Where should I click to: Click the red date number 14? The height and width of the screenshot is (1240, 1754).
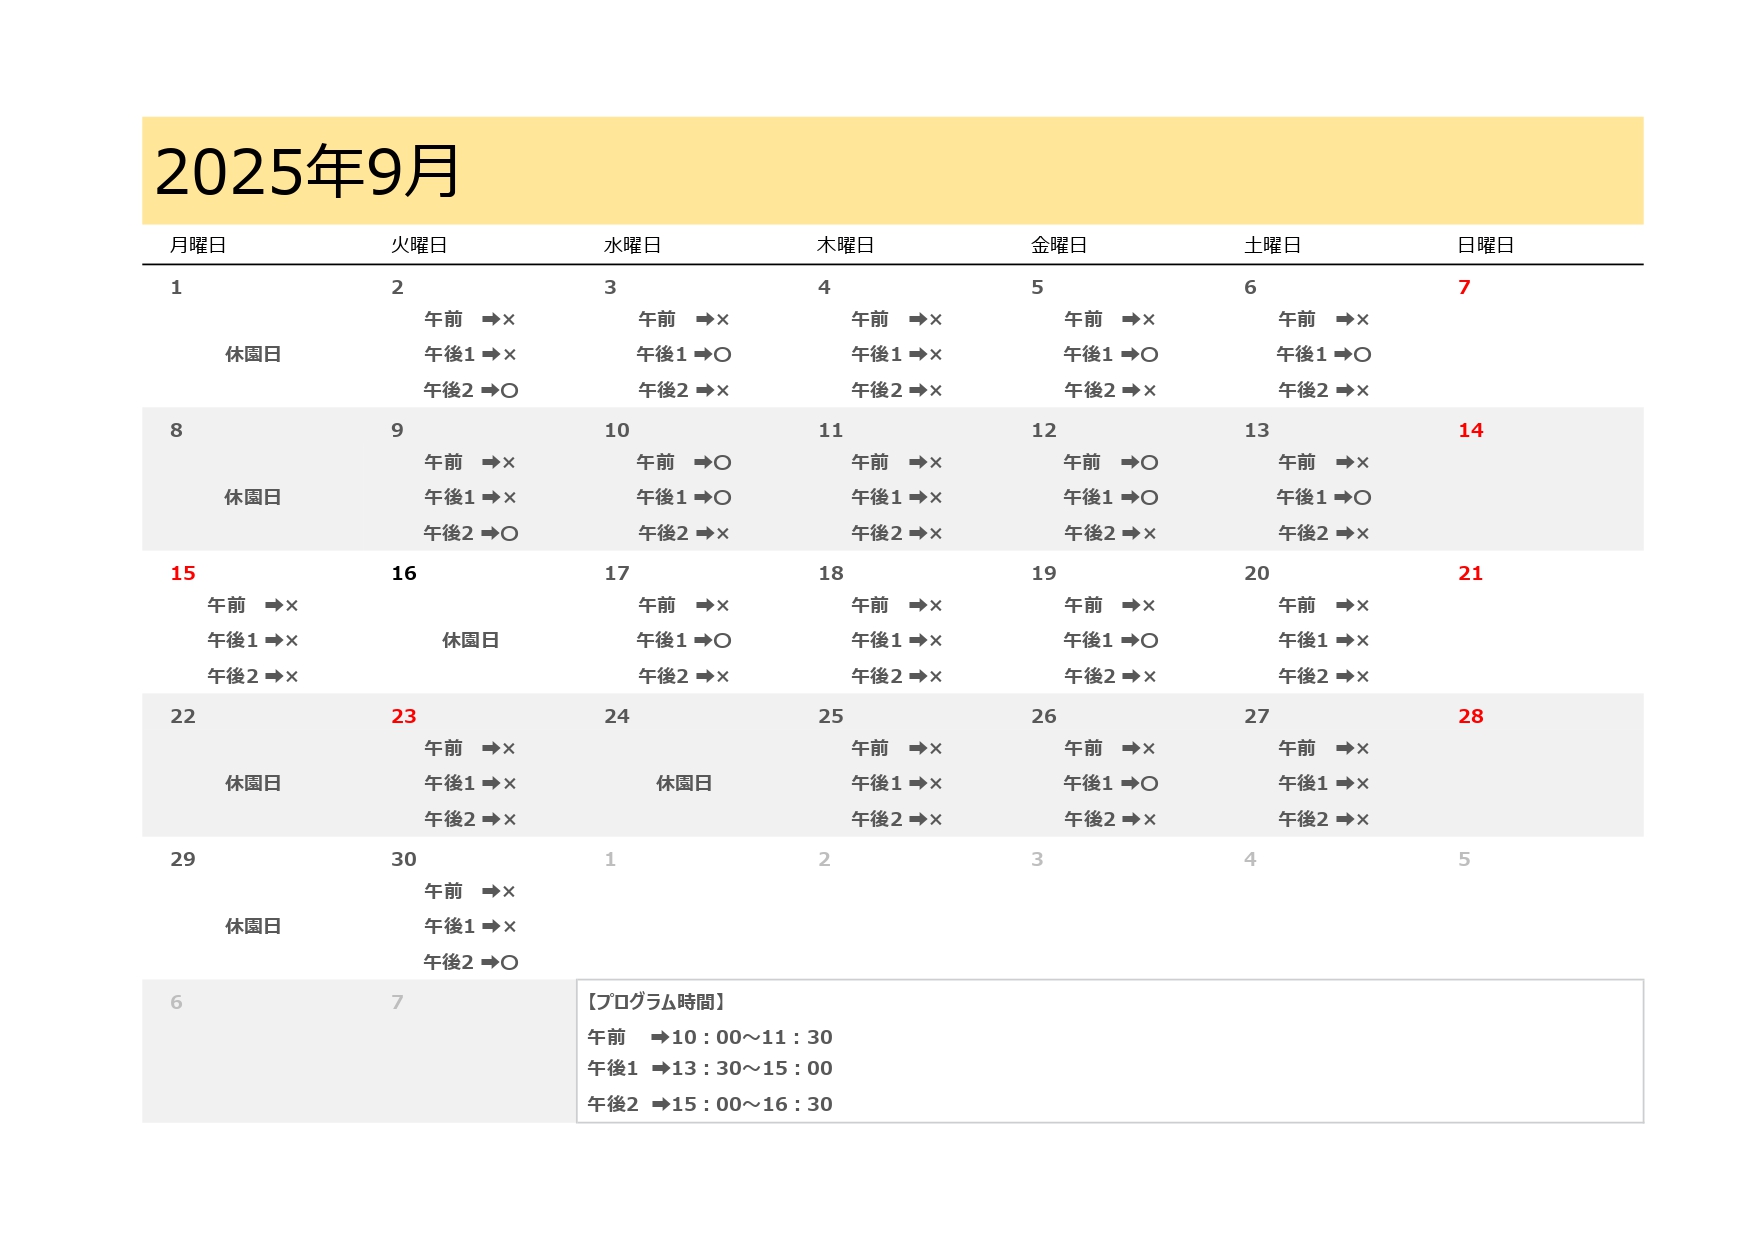(1471, 430)
